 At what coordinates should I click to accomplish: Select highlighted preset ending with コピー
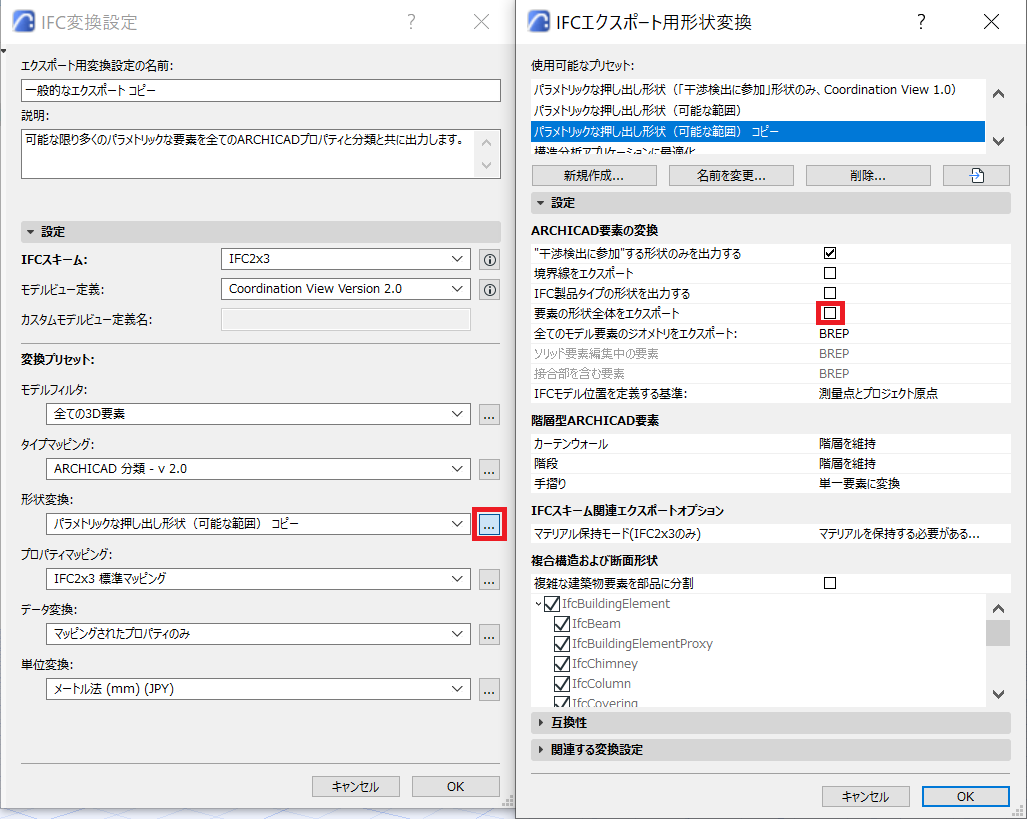click(x=758, y=132)
